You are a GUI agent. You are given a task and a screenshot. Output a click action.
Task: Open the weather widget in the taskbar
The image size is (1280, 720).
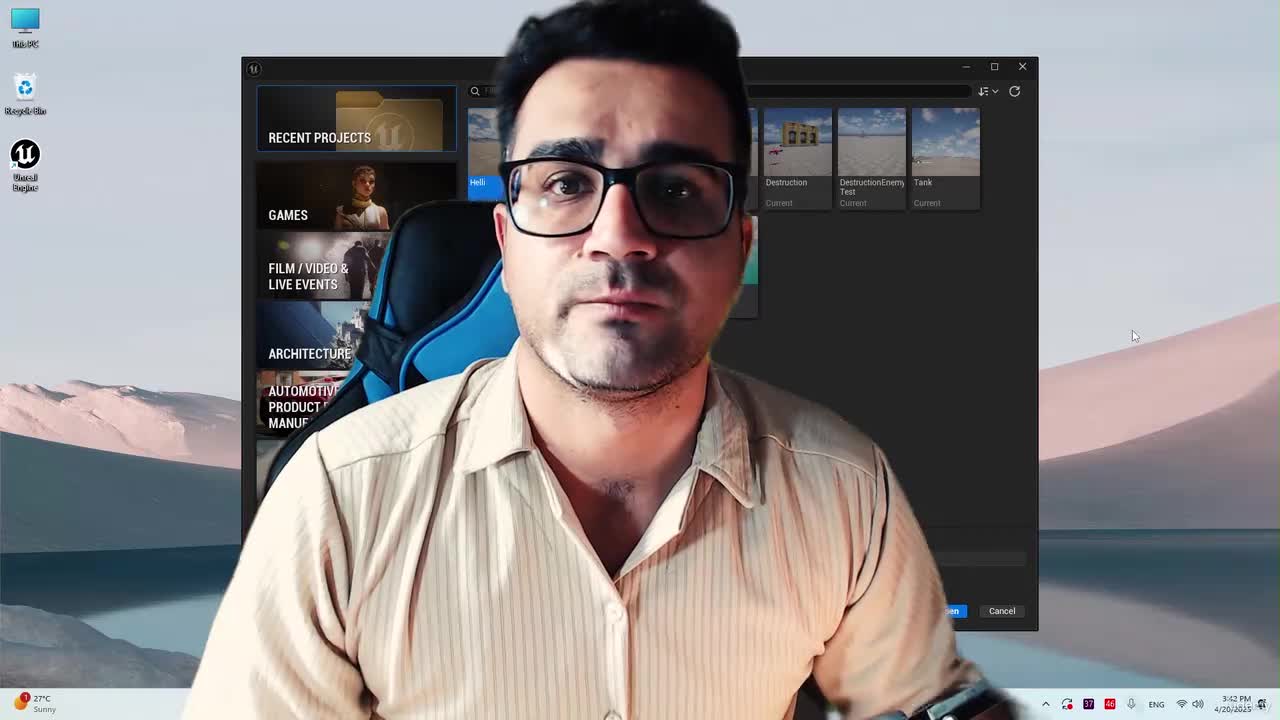click(36, 703)
